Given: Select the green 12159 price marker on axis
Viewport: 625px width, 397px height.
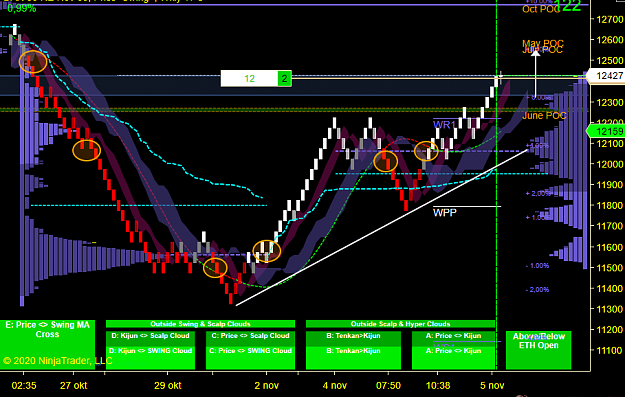Looking at the screenshot, I should click(607, 131).
